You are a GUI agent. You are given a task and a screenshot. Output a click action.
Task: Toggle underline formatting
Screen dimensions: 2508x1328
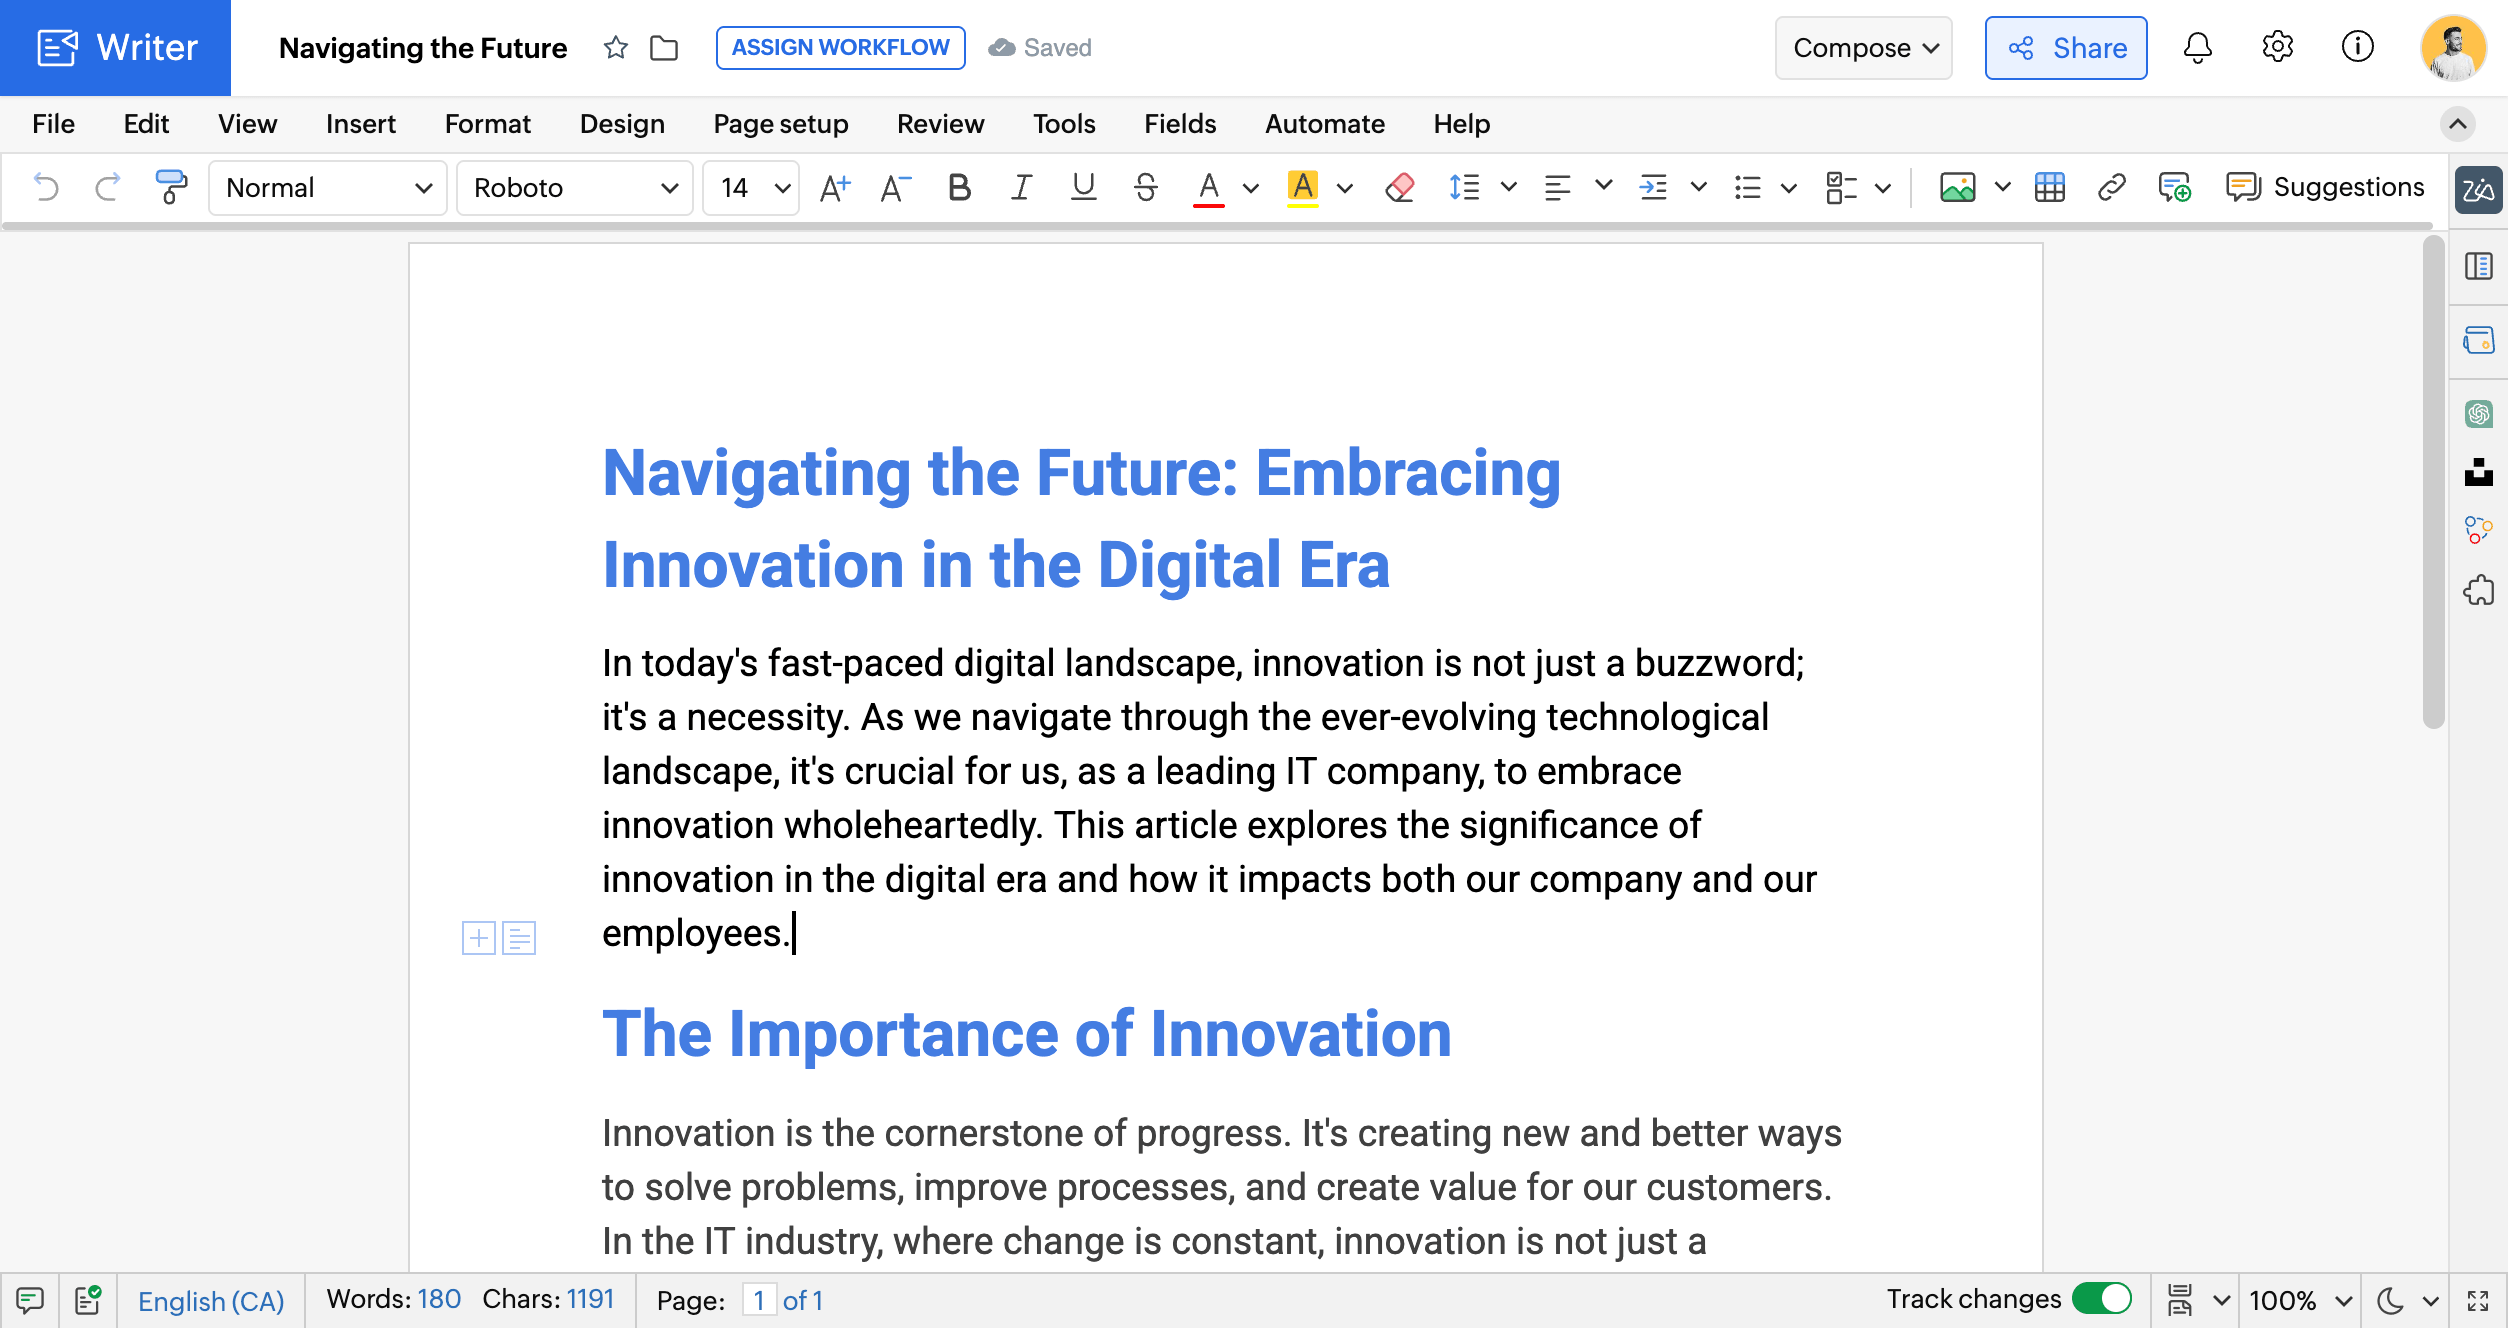(x=1083, y=187)
